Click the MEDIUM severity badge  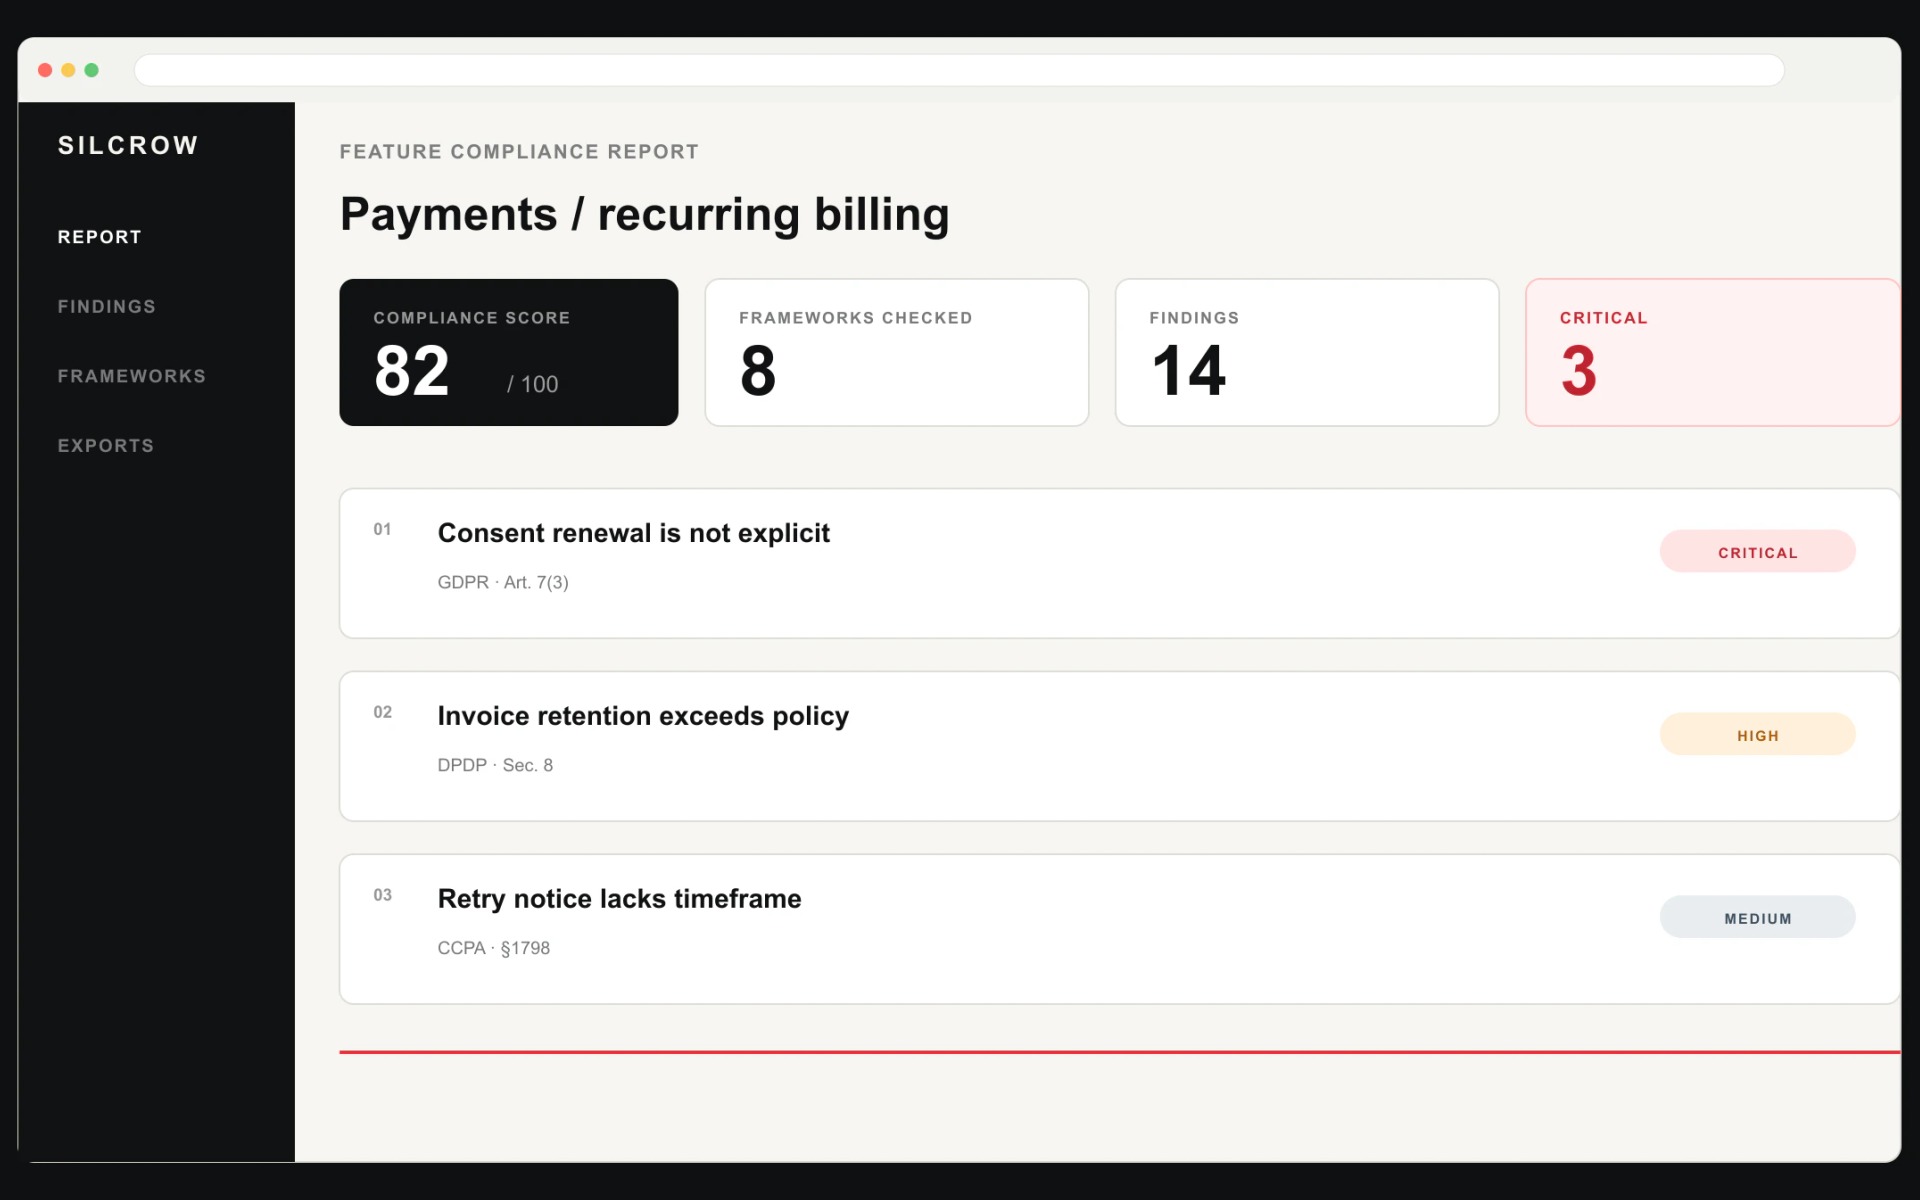(x=1757, y=918)
